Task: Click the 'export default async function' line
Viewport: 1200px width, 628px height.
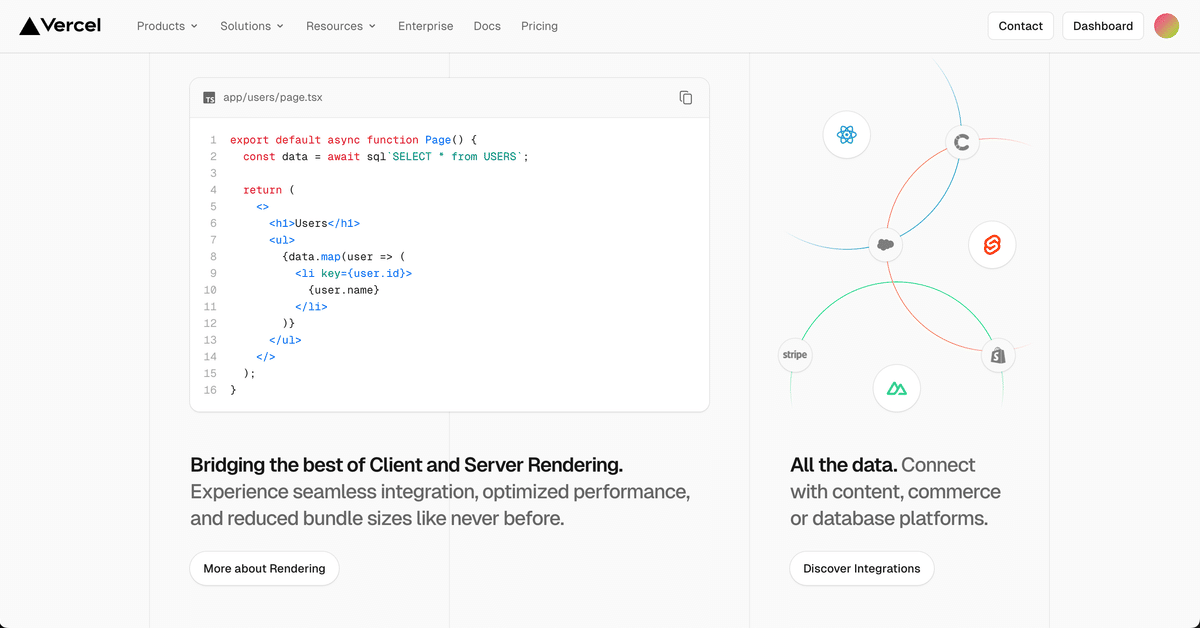Action: point(354,140)
